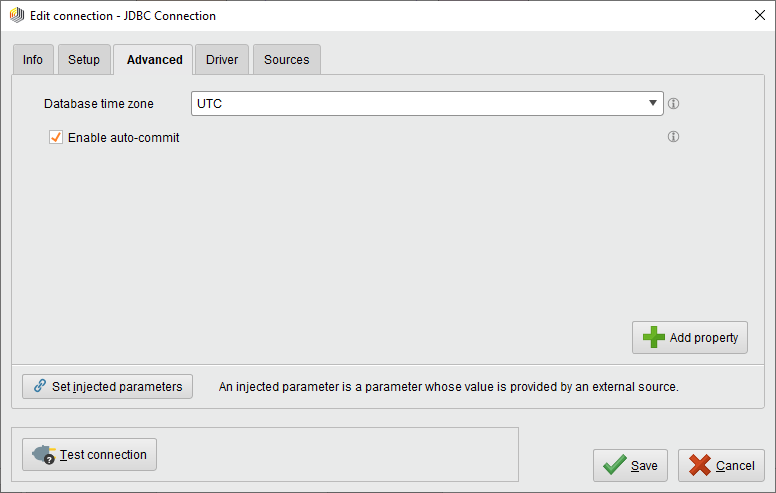The width and height of the screenshot is (776, 493).
Task: Open the Setup tab
Action: click(x=84, y=60)
